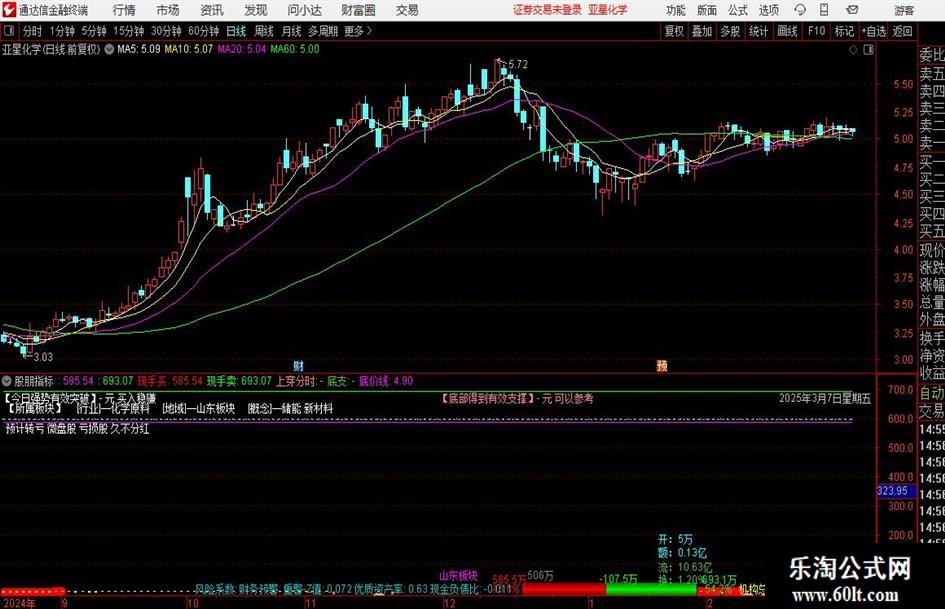Viewport: 945px width, 609px height.
Task: Click the 委比 row in quote panel
Action: [x=932, y=55]
